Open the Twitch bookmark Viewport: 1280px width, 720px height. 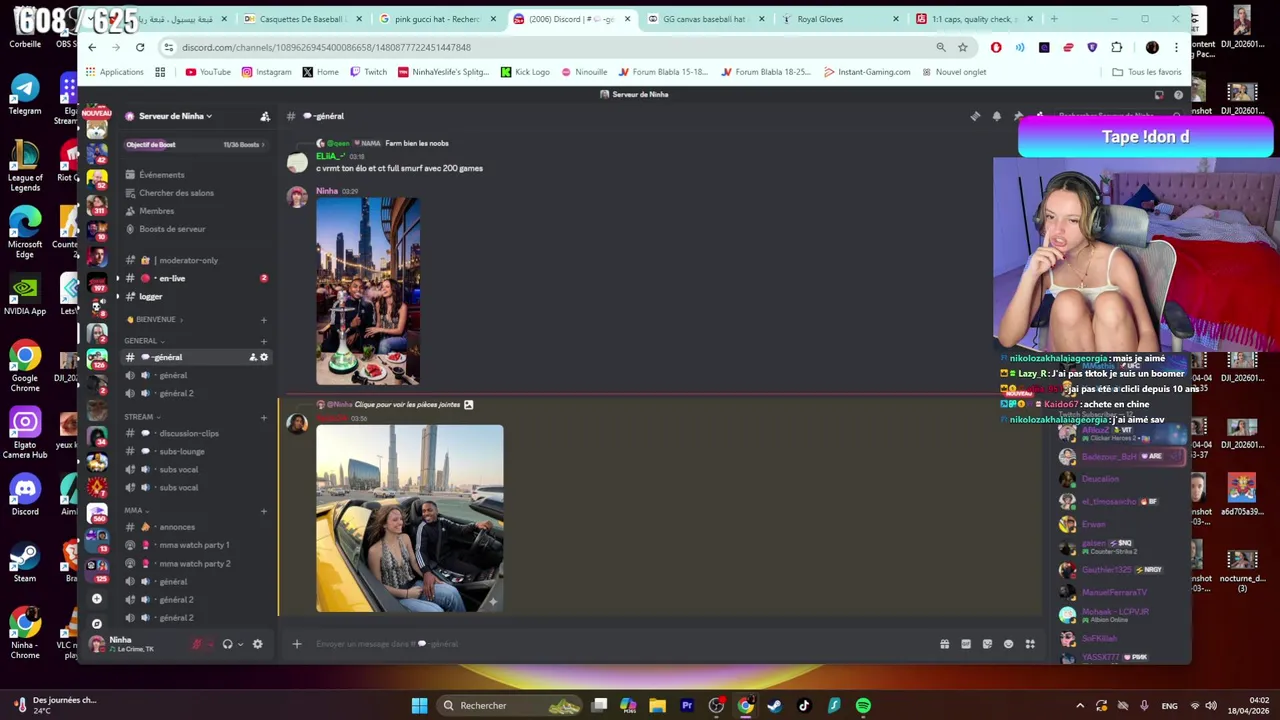tap(368, 72)
